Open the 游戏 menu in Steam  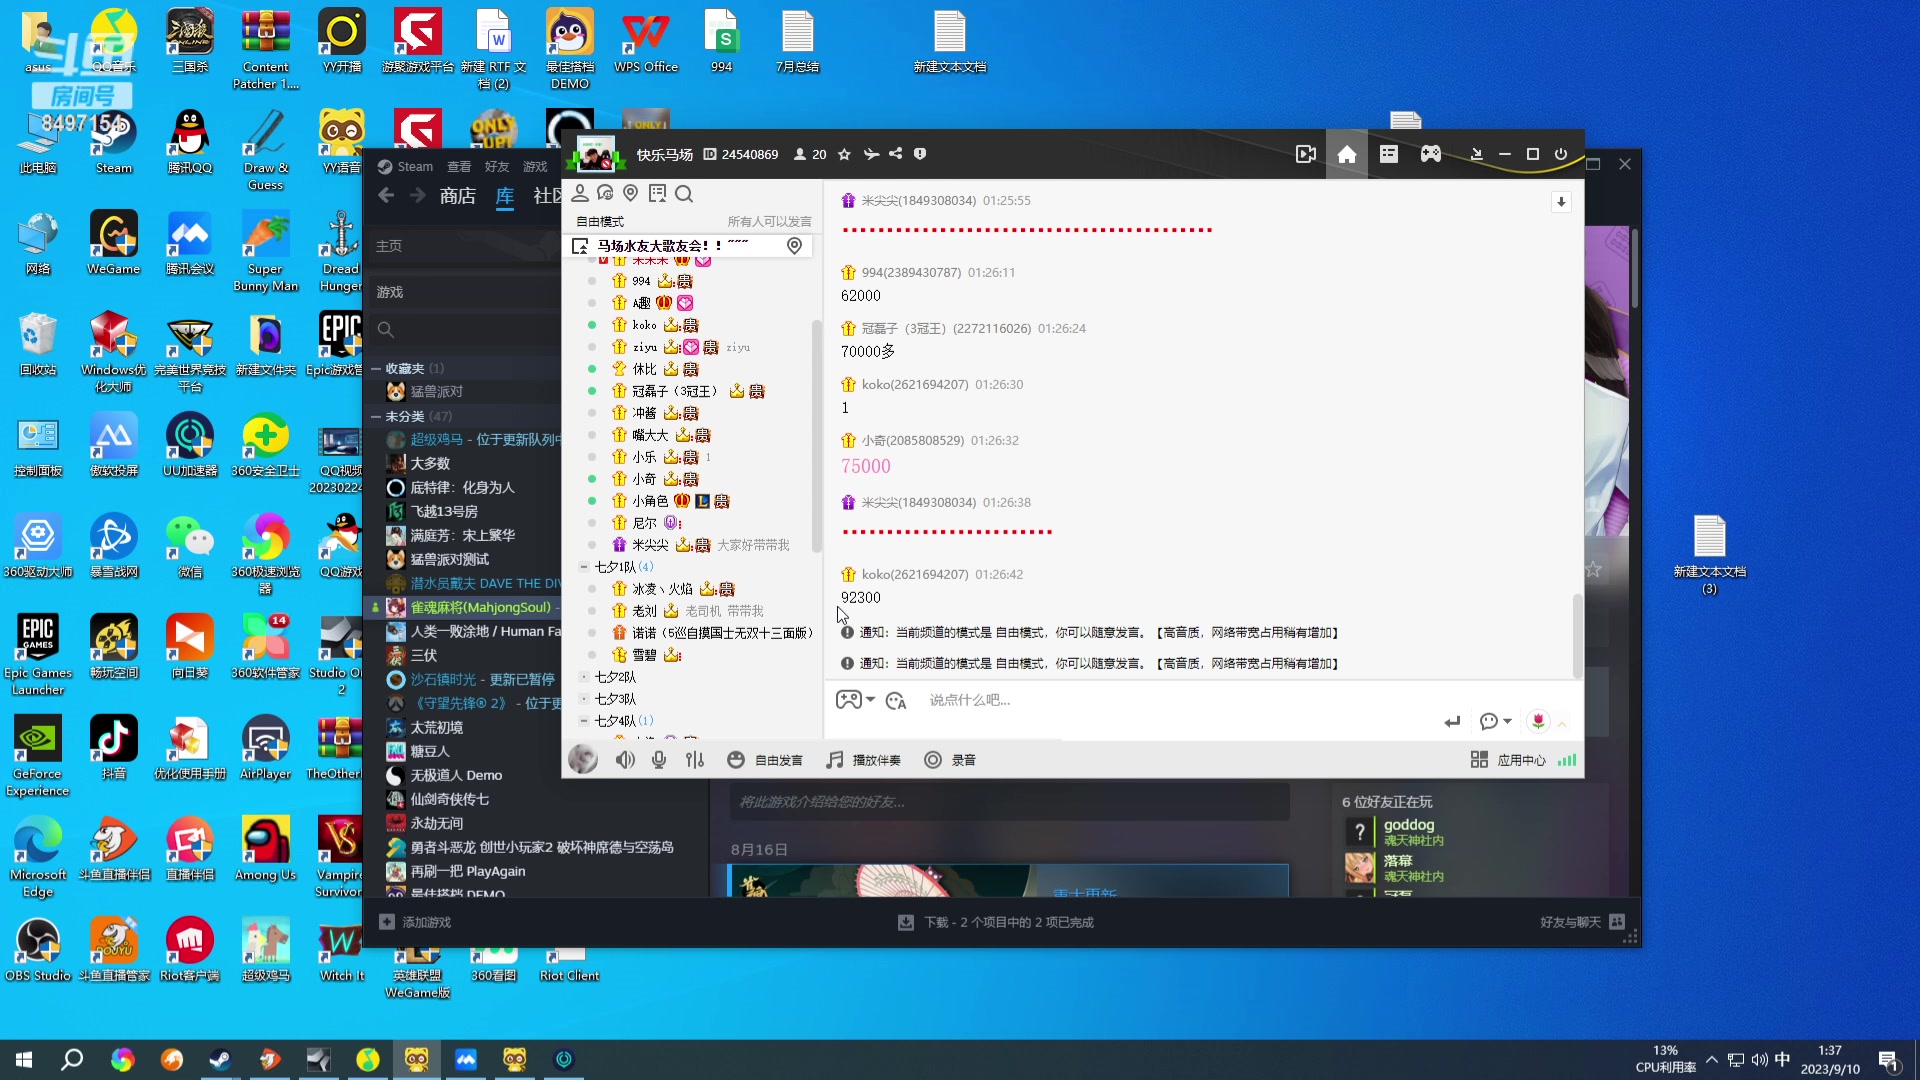tap(535, 167)
